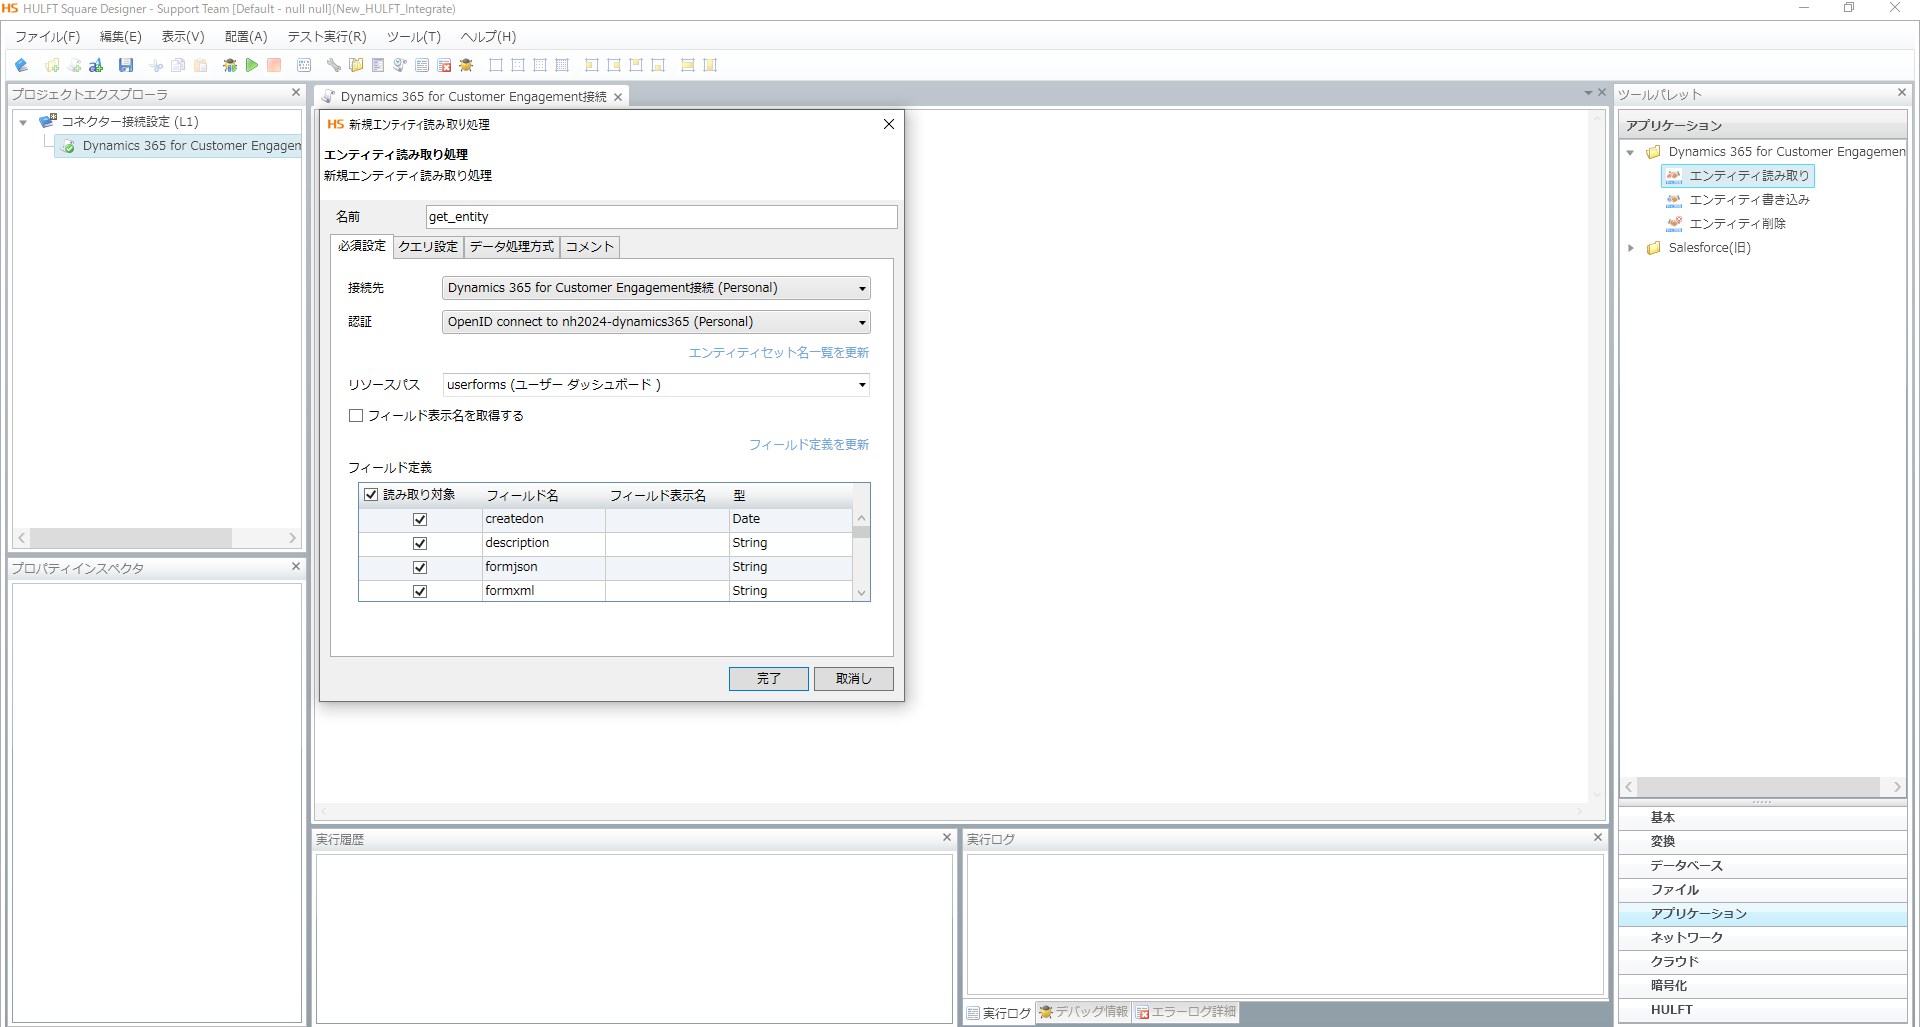The width and height of the screenshot is (1920, 1027).
Task: Click the wrench settings toolbar icon
Action: [334, 65]
